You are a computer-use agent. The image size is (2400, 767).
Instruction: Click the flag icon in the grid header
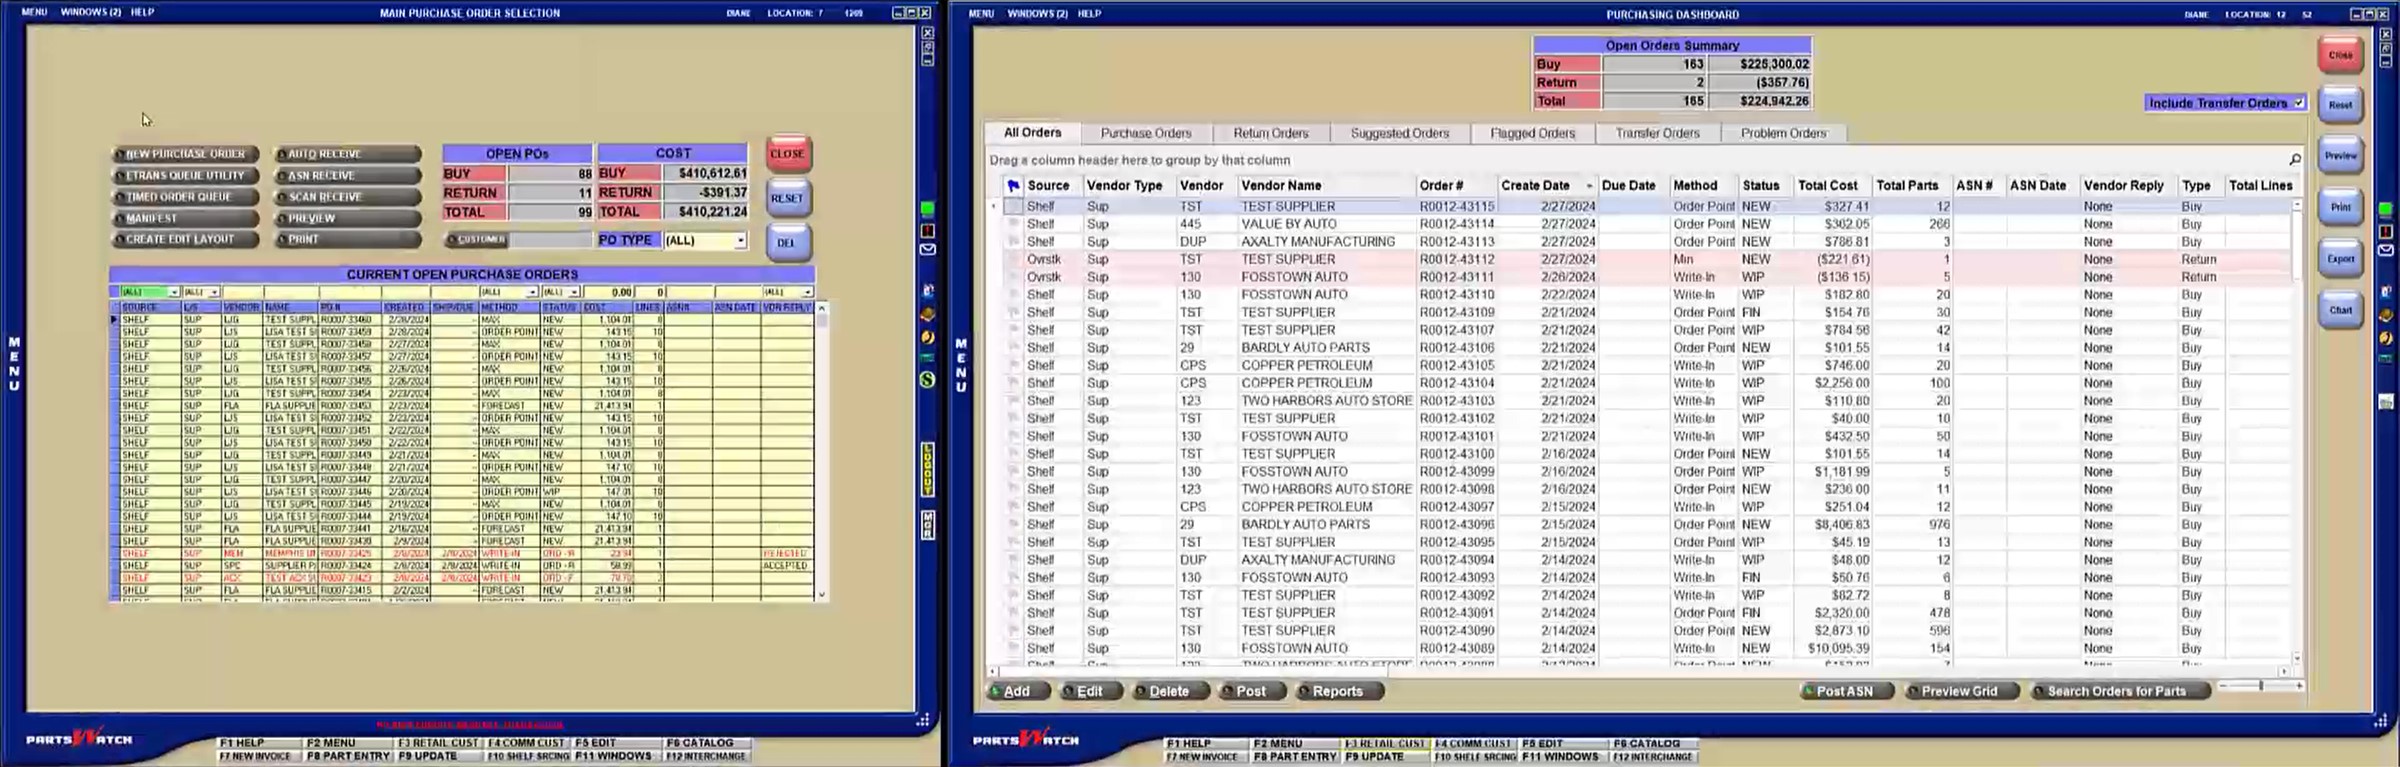(x=1013, y=186)
